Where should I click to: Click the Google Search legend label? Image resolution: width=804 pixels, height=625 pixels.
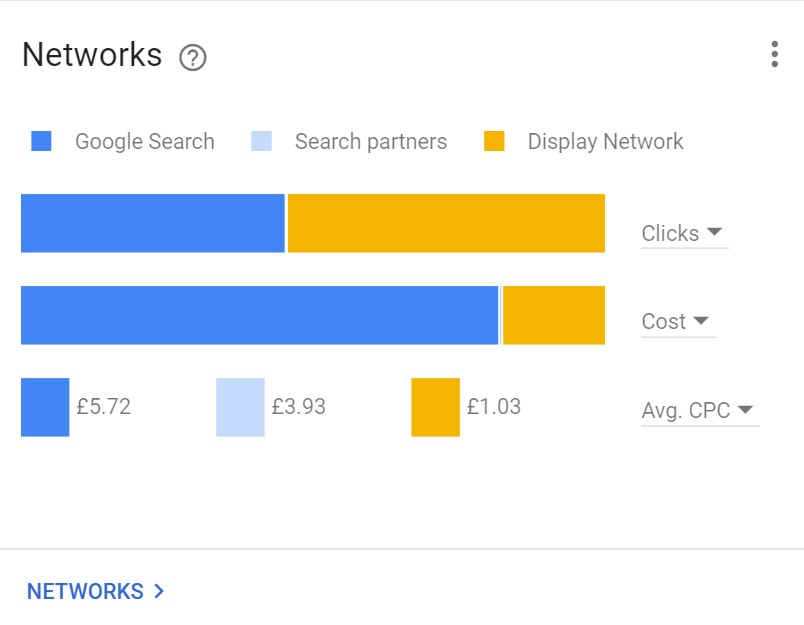[x=145, y=142]
